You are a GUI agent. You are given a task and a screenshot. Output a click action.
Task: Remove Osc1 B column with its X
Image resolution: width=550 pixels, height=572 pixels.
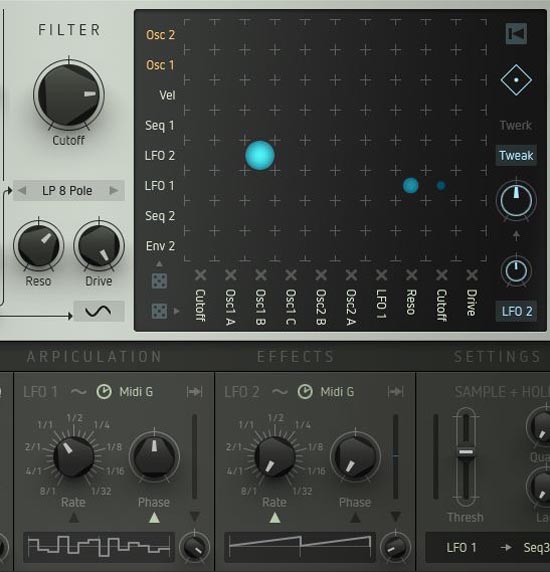click(x=260, y=275)
